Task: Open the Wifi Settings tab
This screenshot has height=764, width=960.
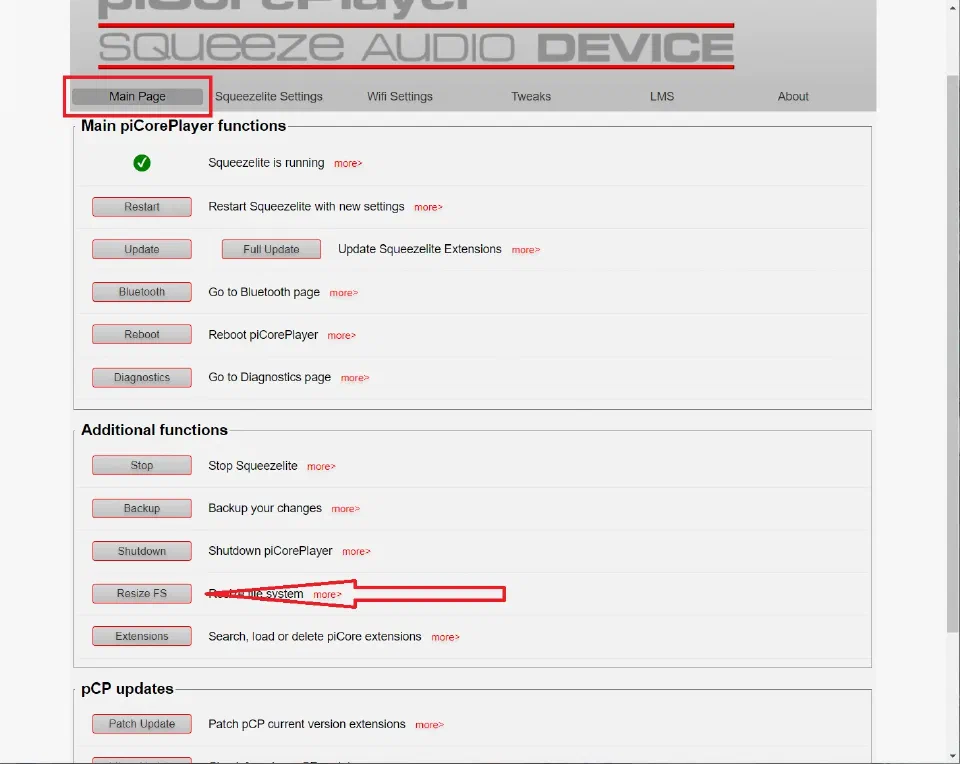Action: click(x=400, y=96)
